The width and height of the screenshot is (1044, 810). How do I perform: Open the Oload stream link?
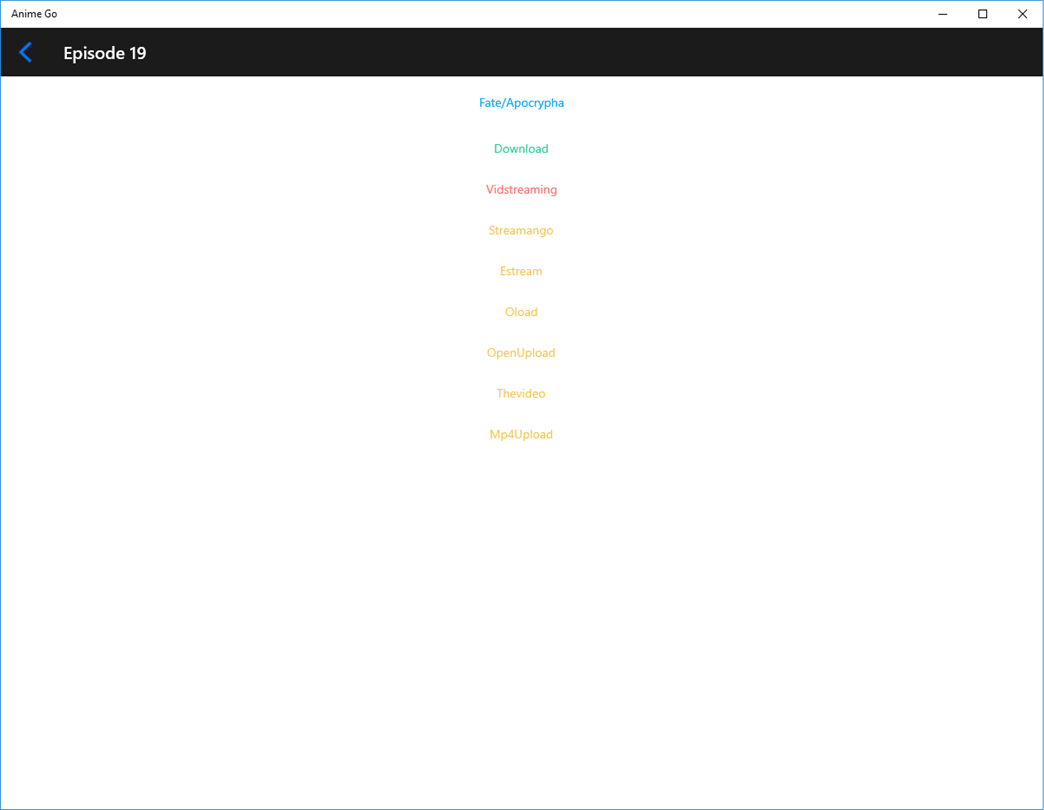click(x=521, y=311)
